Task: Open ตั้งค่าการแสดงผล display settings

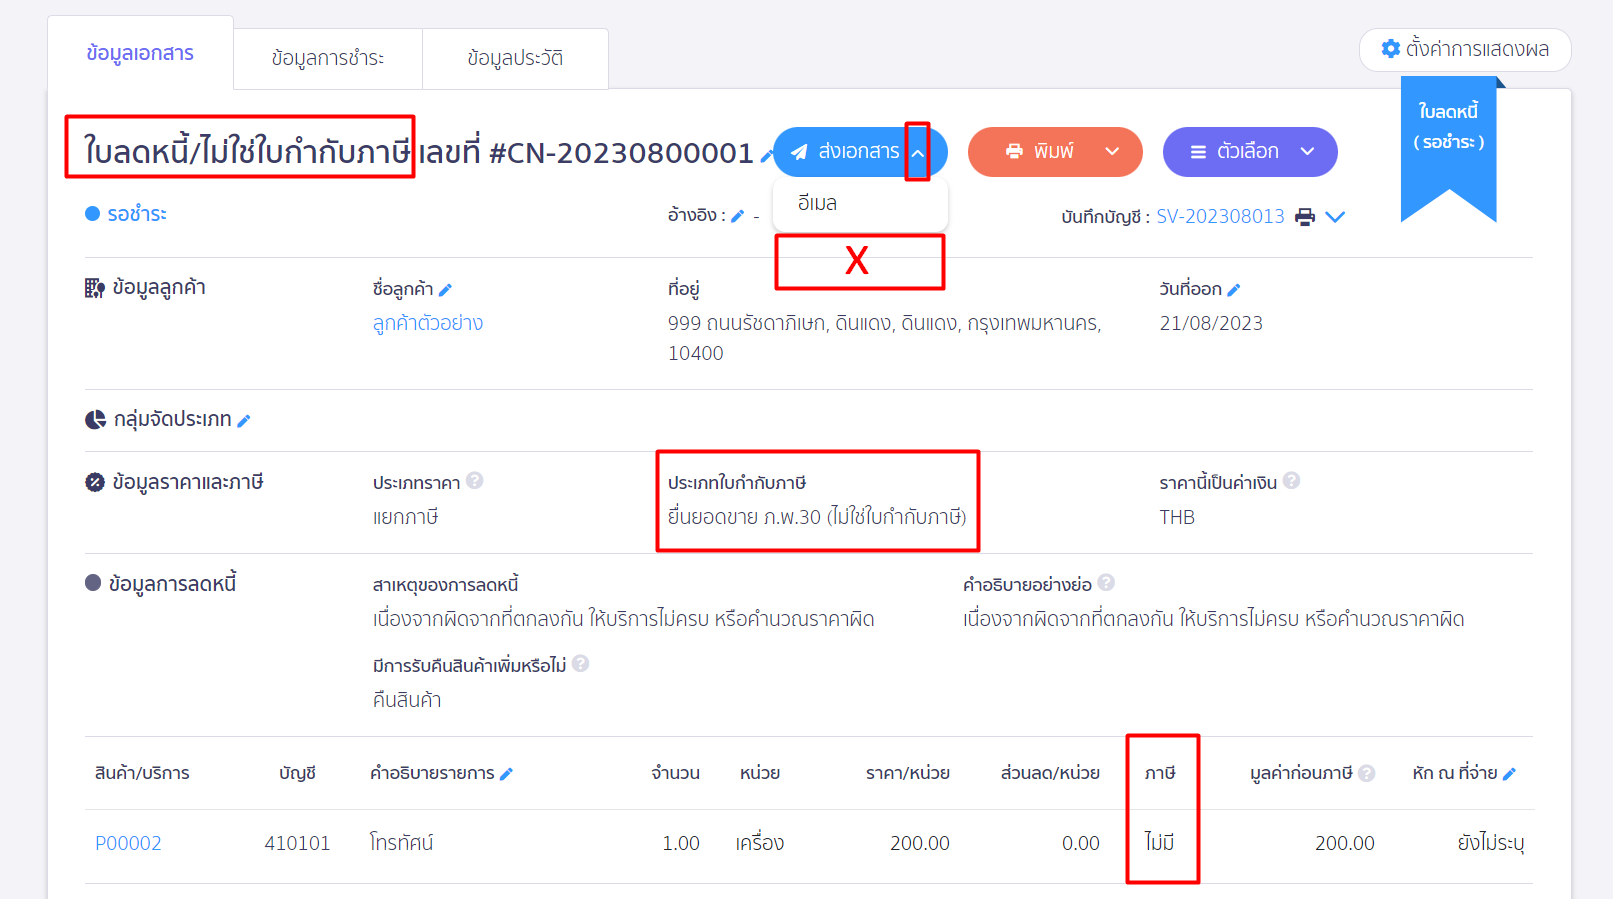Action: pos(1465,49)
